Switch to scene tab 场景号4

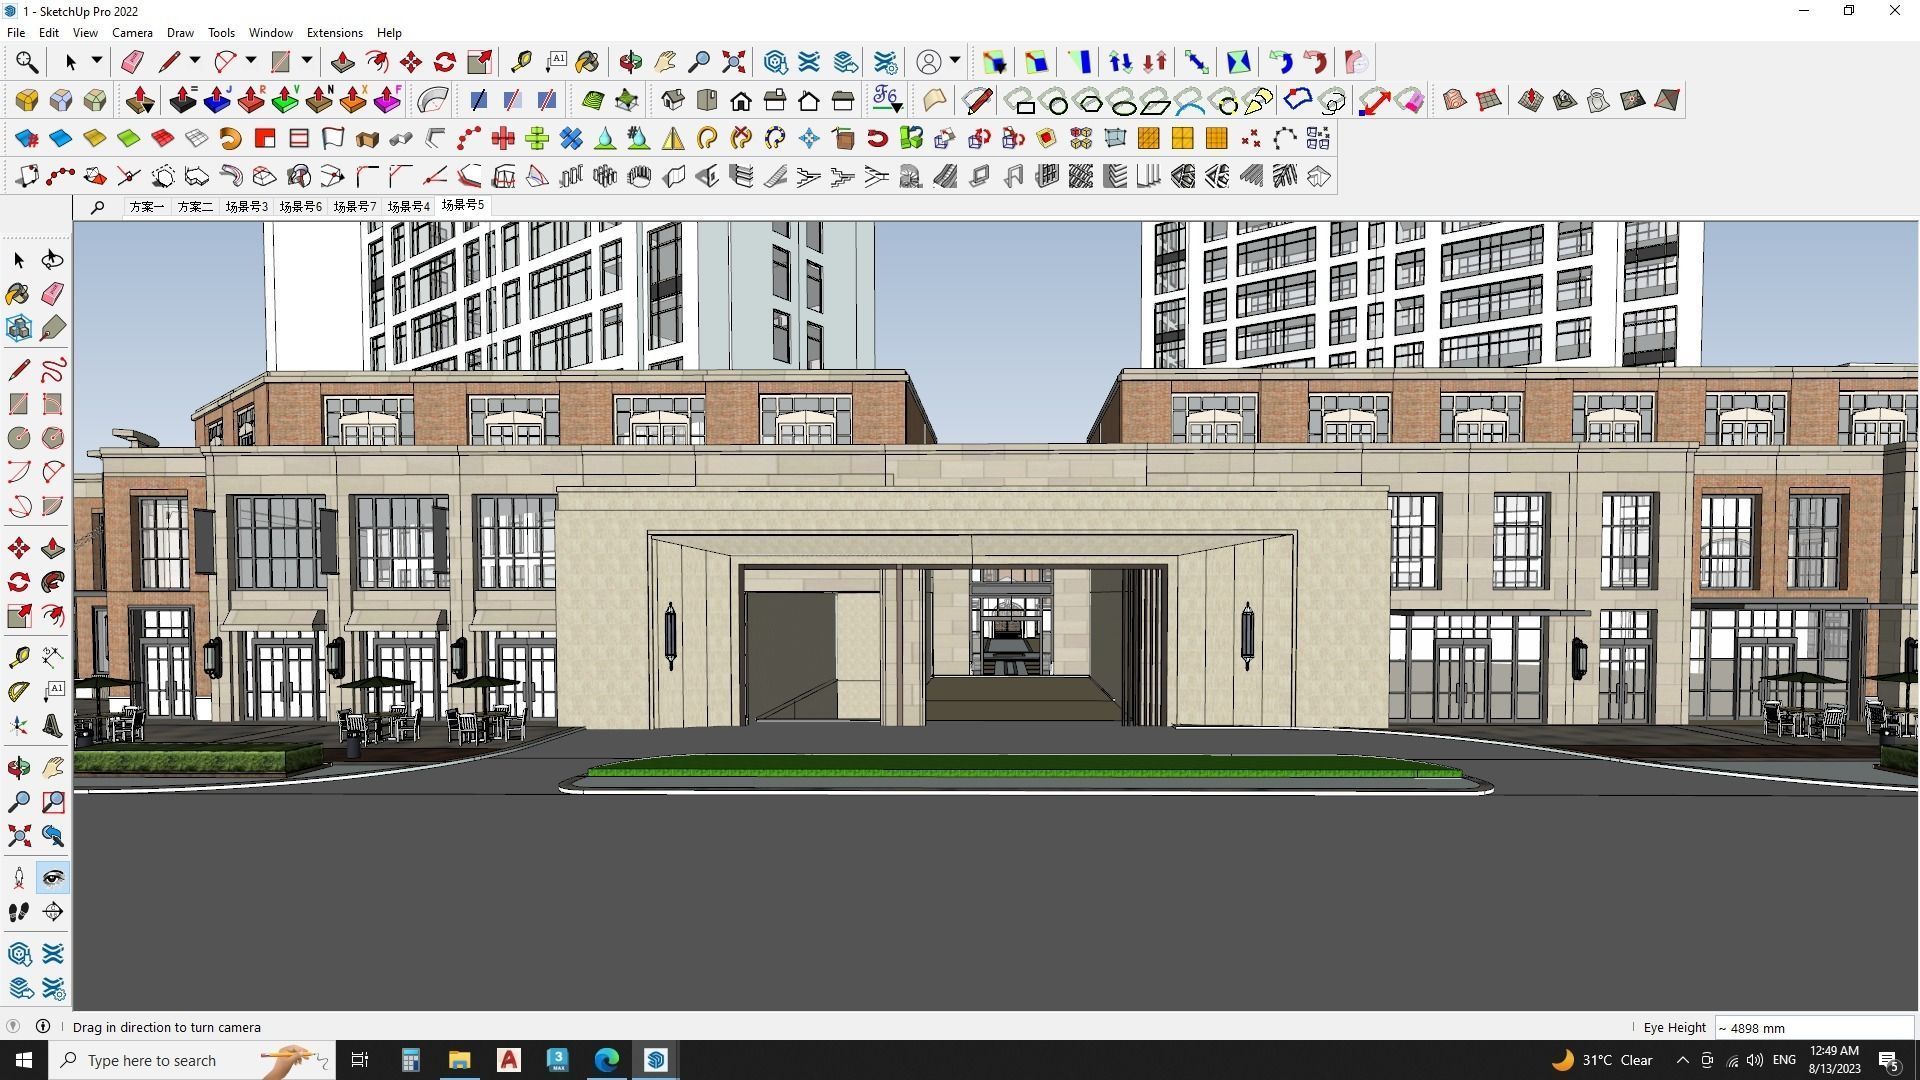[408, 207]
